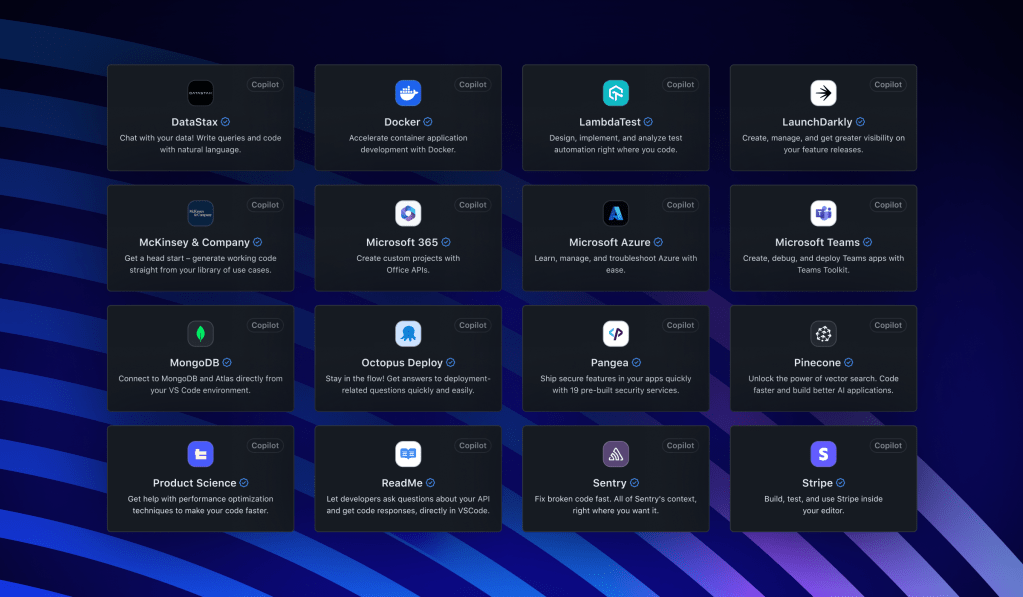The height and width of the screenshot is (597, 1023).
Task: Select the Pinecone network logo icon
Action: 823,333
